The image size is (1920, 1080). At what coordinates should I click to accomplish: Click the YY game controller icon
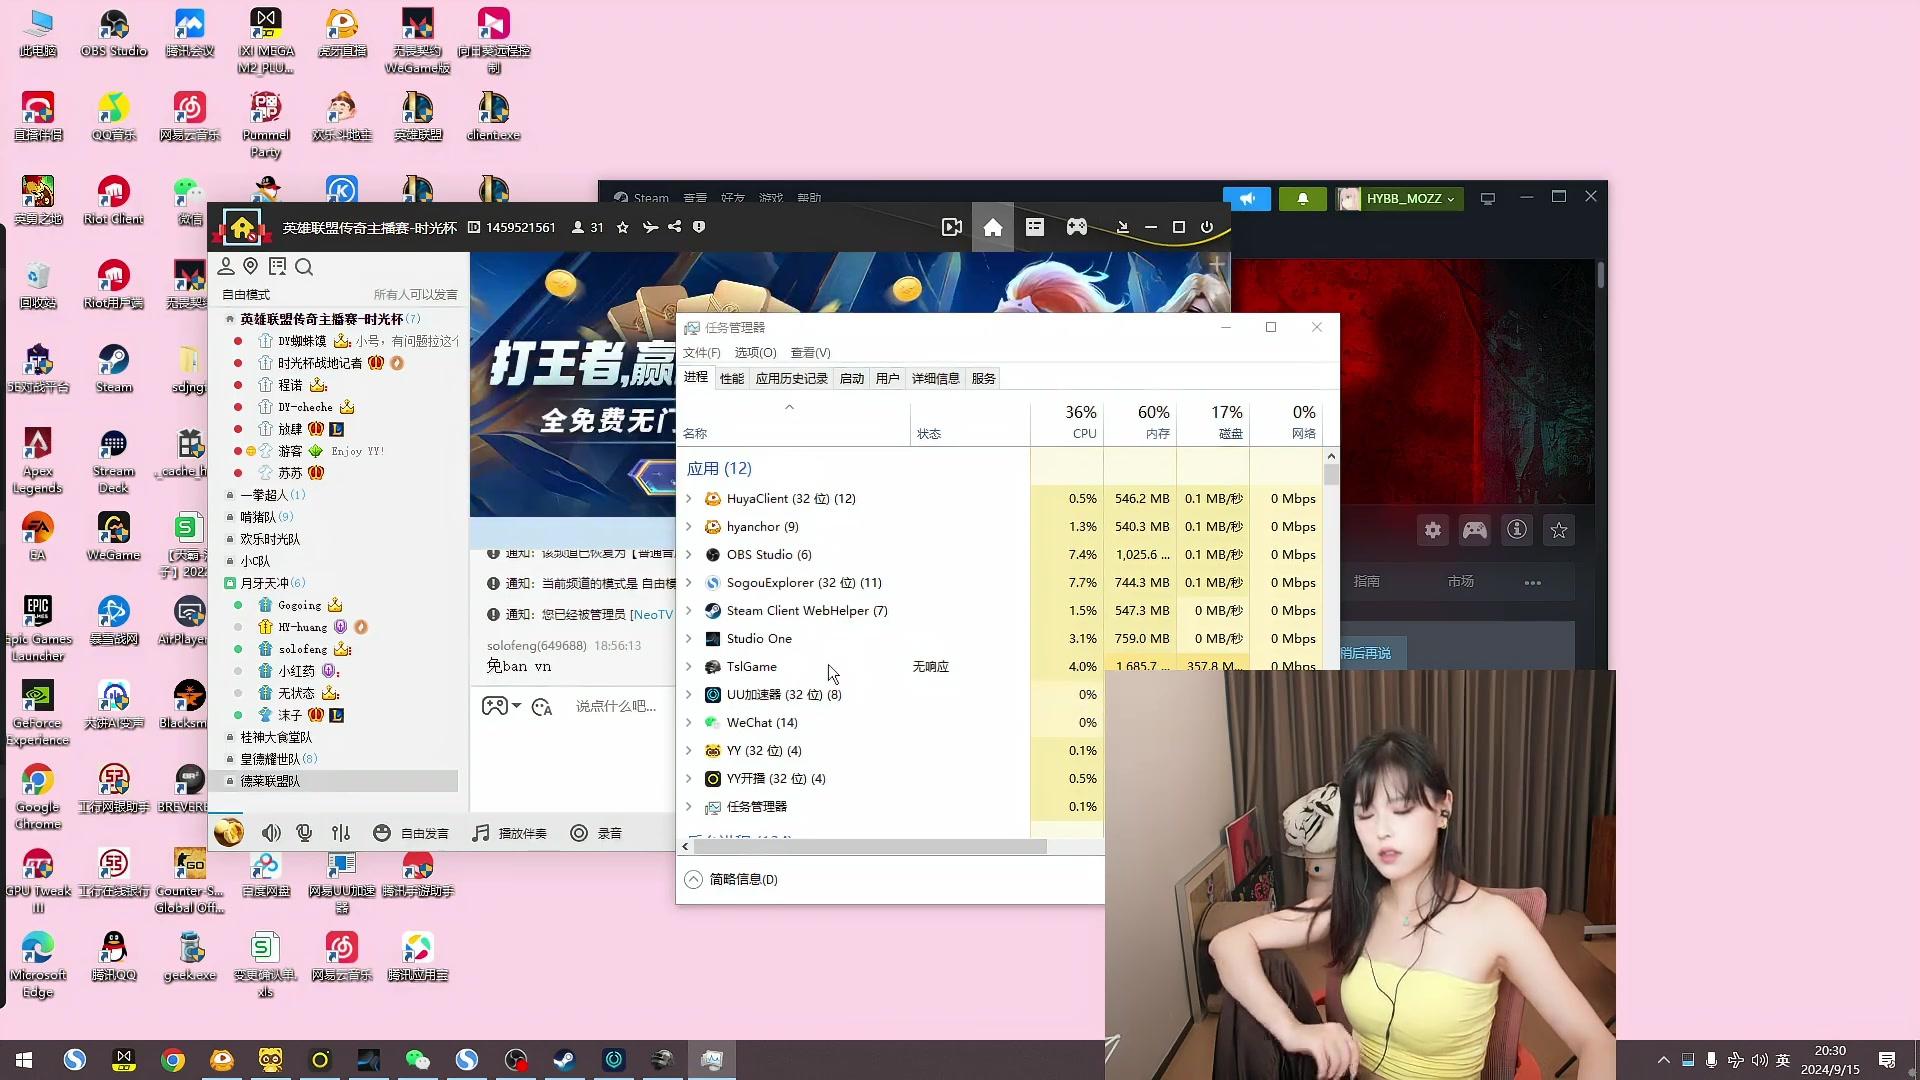coord(1076,228)
